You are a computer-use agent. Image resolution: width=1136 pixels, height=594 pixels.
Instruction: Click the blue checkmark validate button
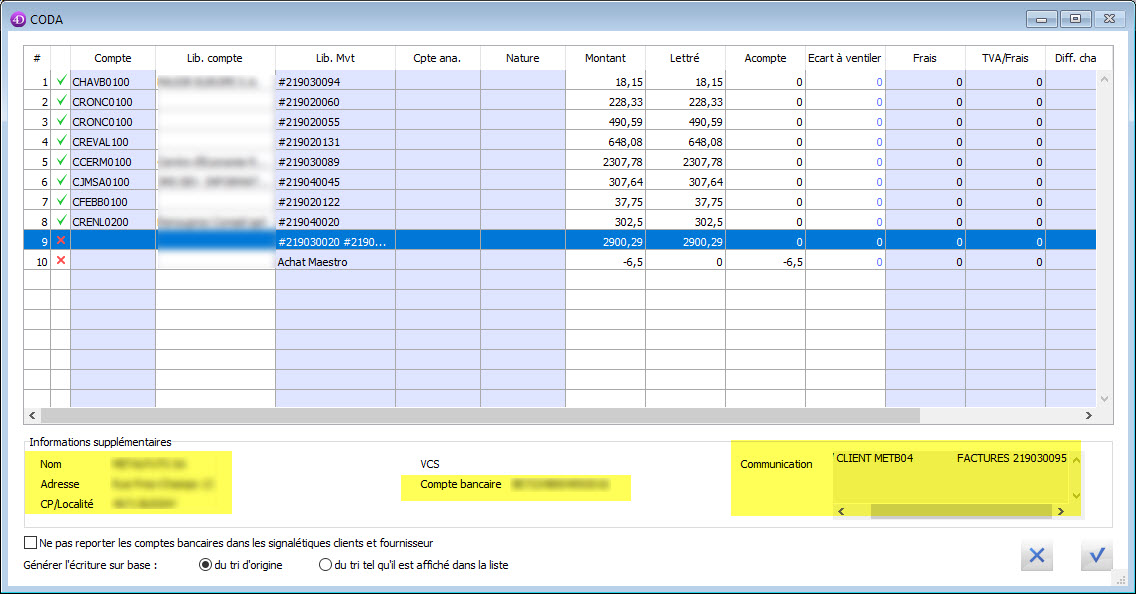1096,556
